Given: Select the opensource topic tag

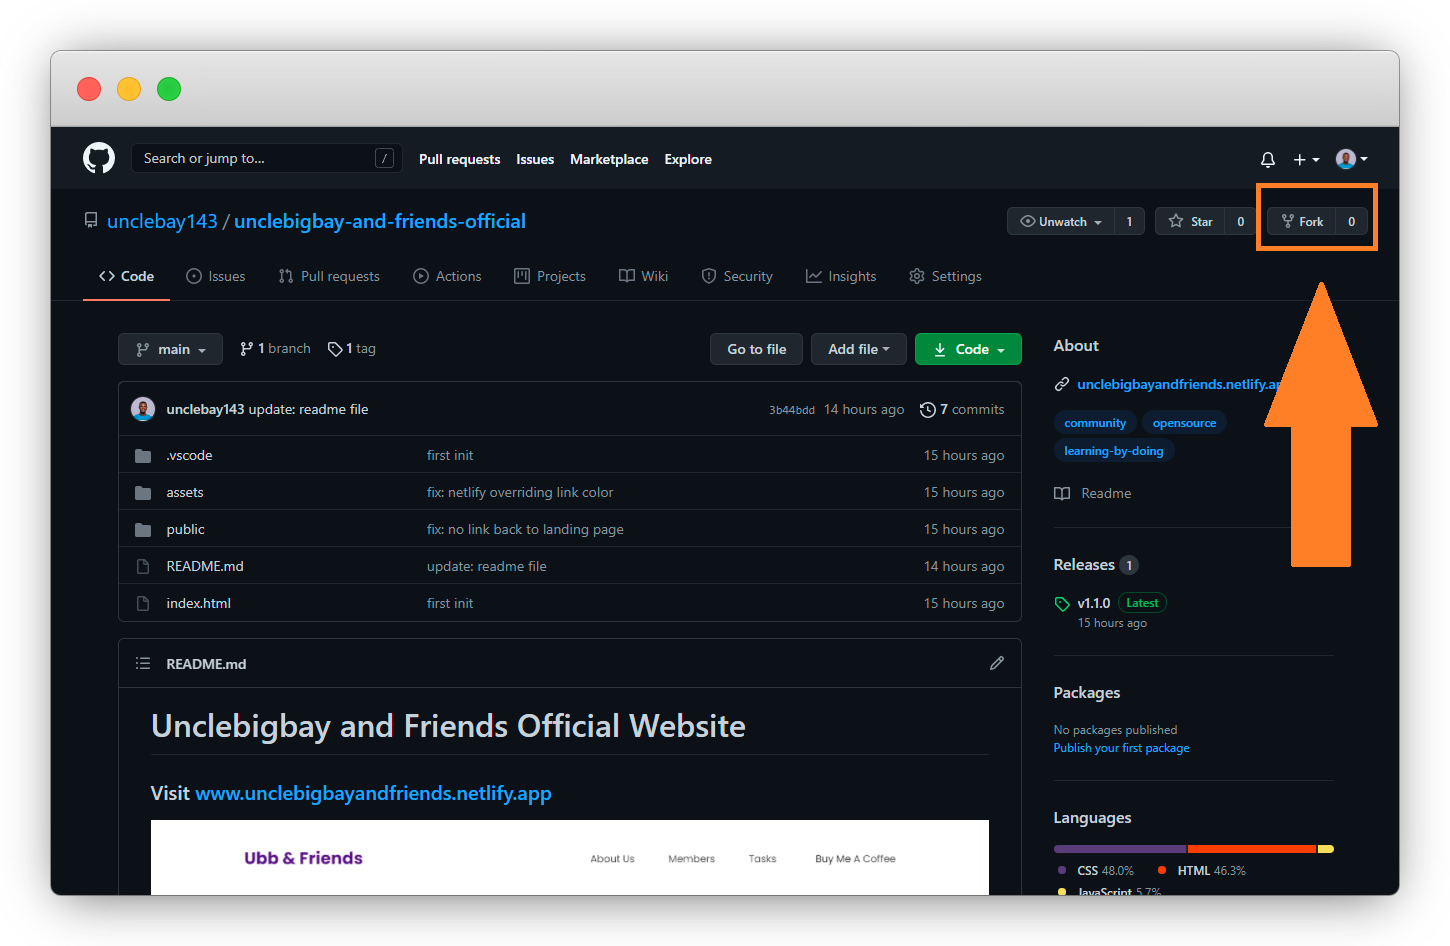Looking at the screenshot, I should pos(1184,423).
